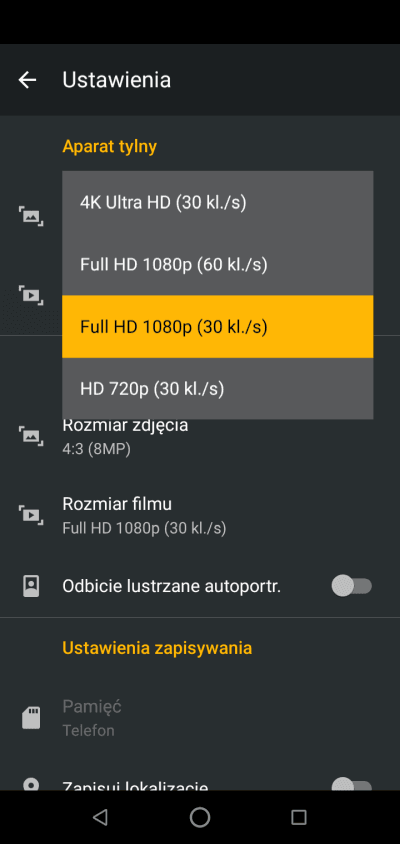This screenshot has height=844, width=400.
Task: Toggle Odbicie lustrzane autoportr. switch
Action: (x=352, y=586)
